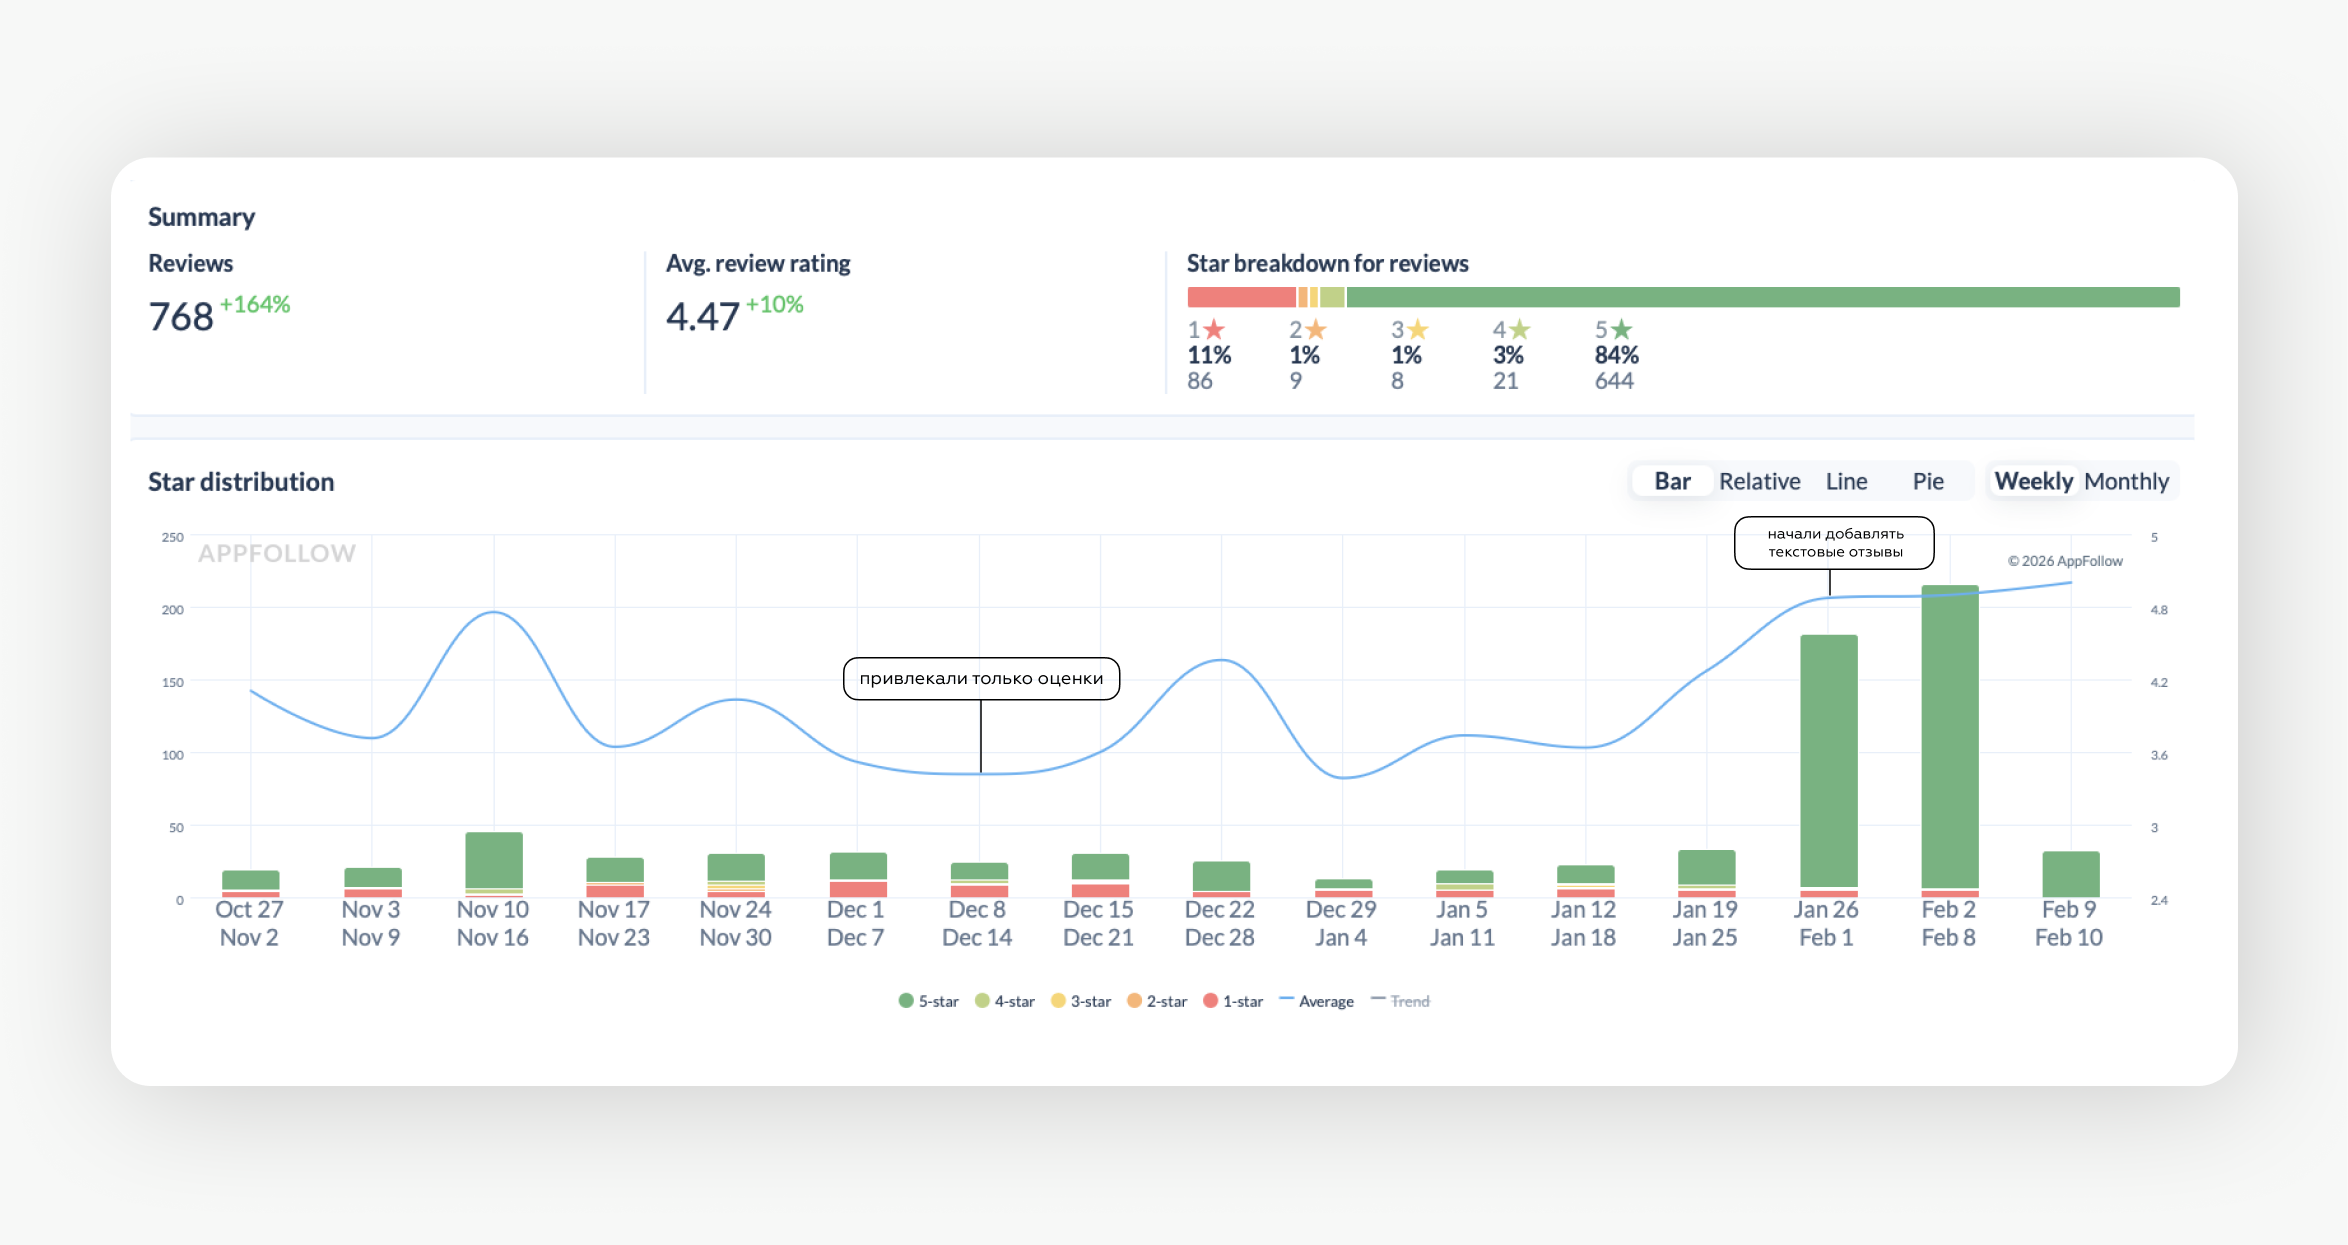Click the 1-star red star icon
Image resolution: width=2348 pixels, height=1245 pixels.
[x=1214, y=329]
